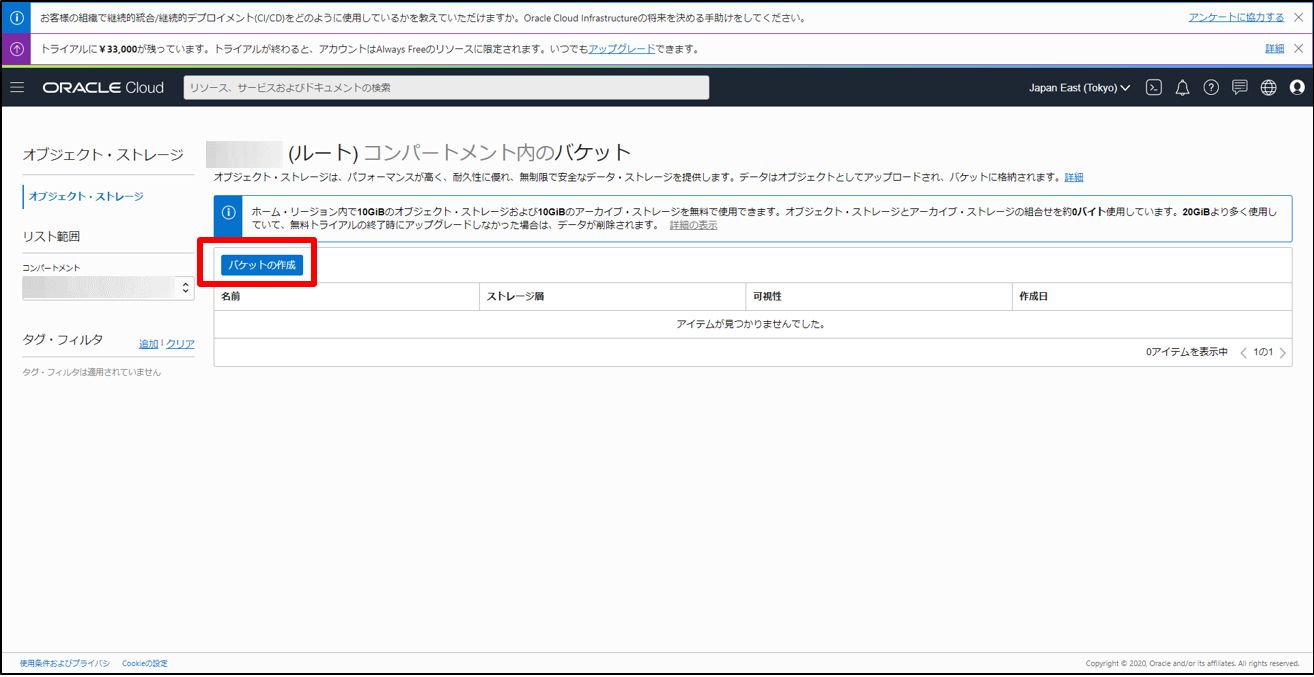Viewport: 1314px width, 677px height.
Task: Open the main navigation hamburger menu
Action: 17,87
